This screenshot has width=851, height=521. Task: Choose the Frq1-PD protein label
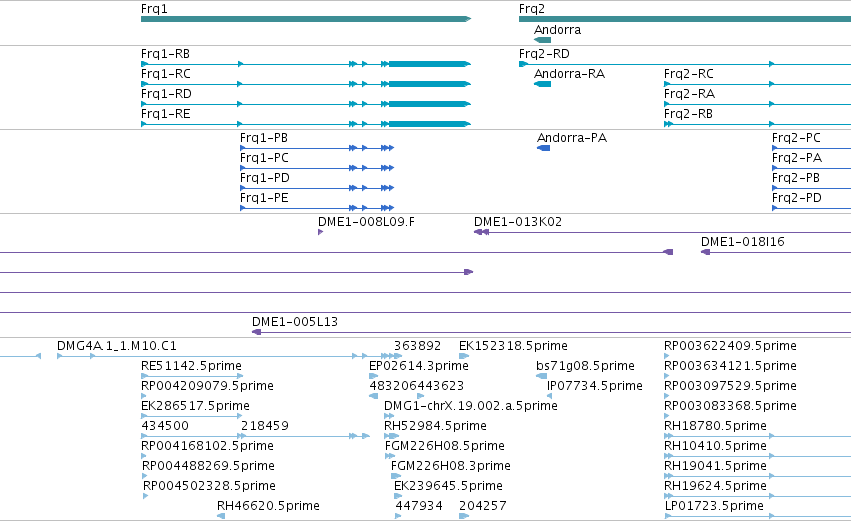click(265, 178)
